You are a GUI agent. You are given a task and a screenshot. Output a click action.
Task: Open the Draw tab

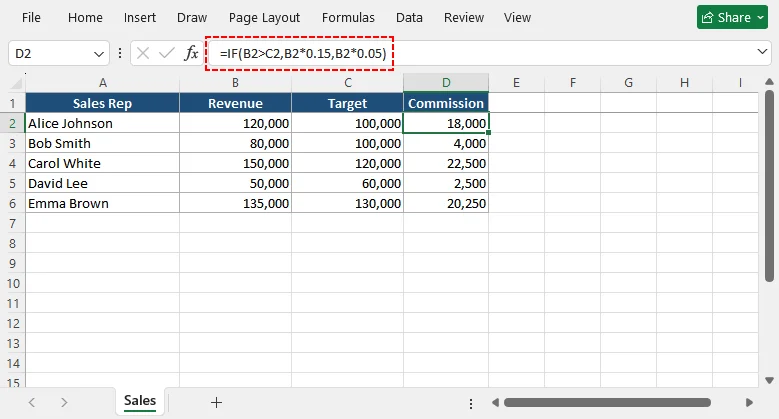point(192,17)
